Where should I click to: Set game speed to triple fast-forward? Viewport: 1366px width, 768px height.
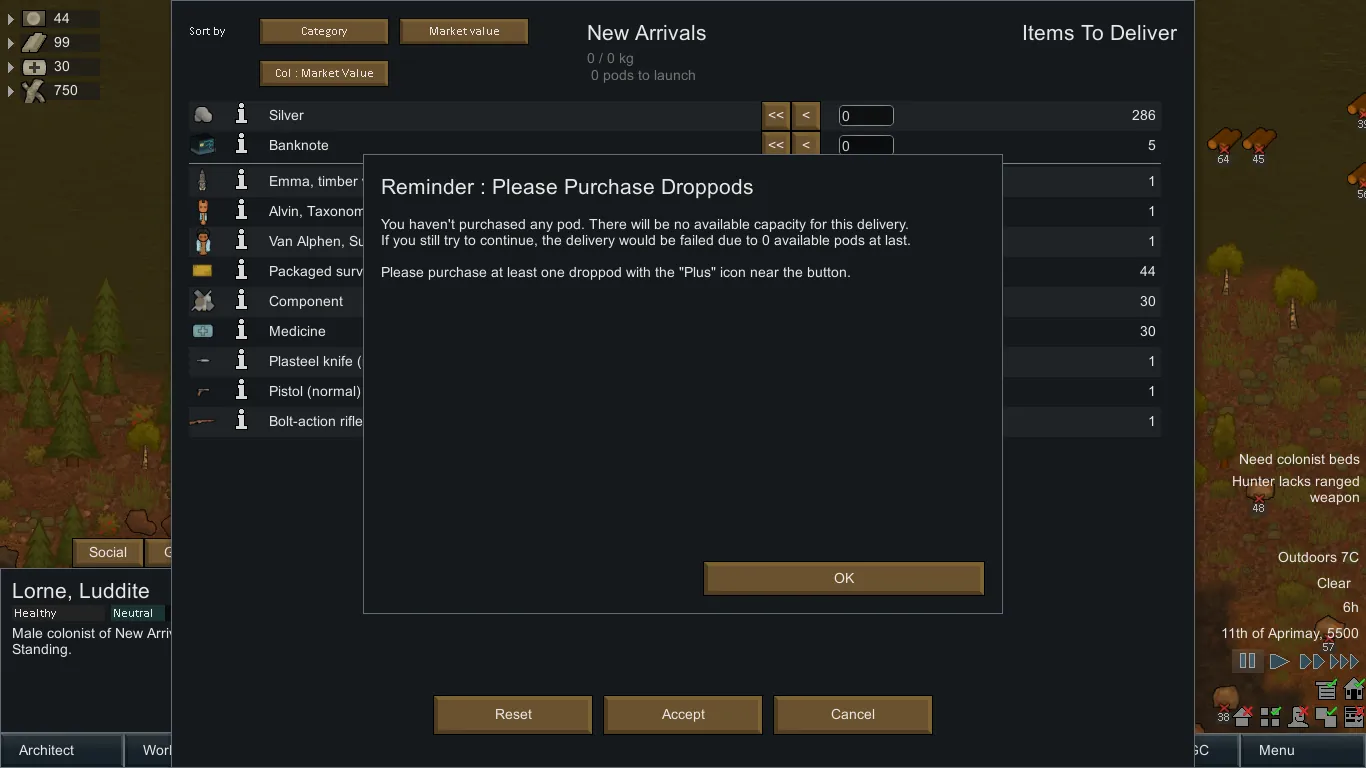click(1344, 661)
